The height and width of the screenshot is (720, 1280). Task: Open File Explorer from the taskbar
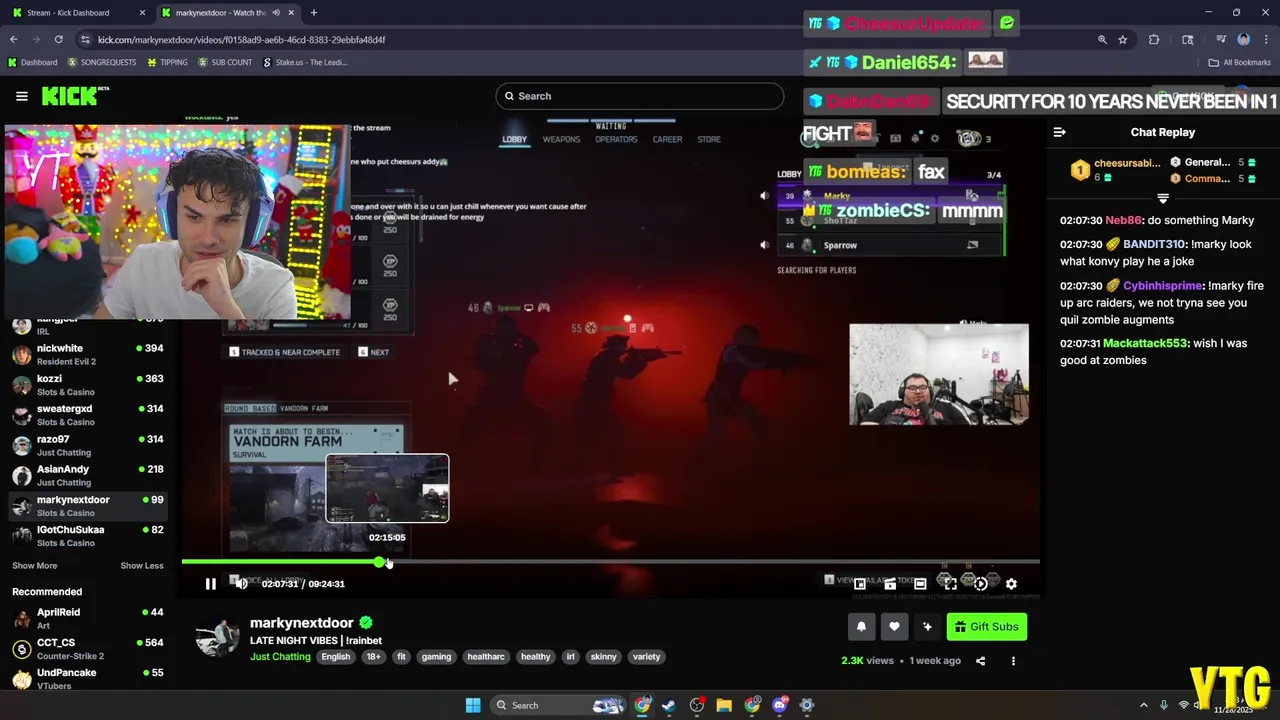pos(724,705)
